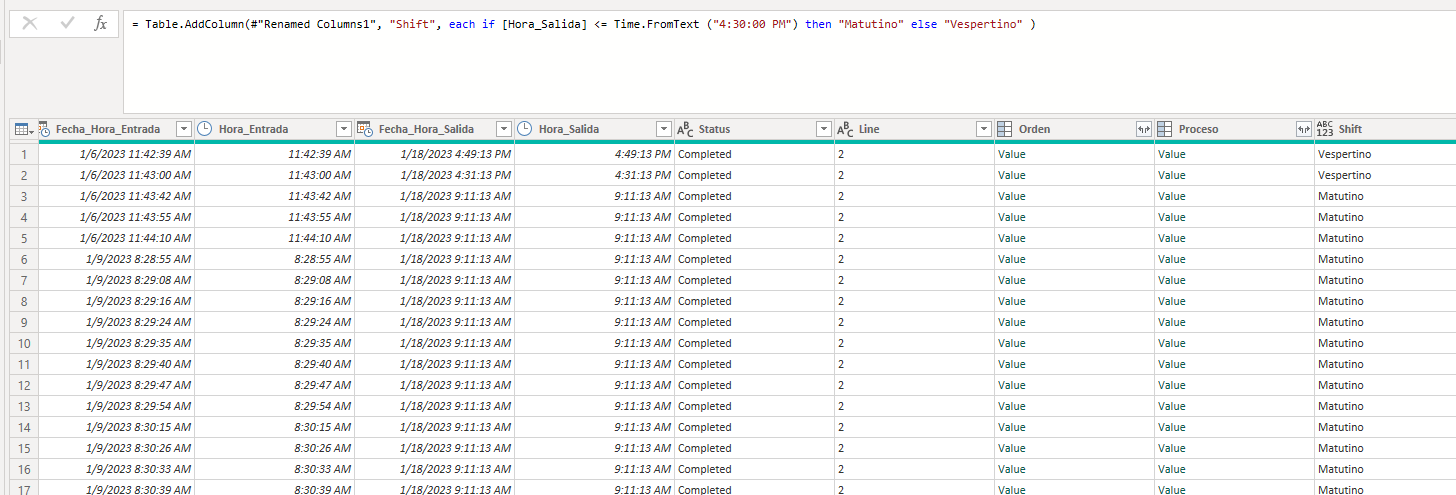
Task: Click cell 1/9/2023 8:29:54 AM
Action: tap(116, 406)
